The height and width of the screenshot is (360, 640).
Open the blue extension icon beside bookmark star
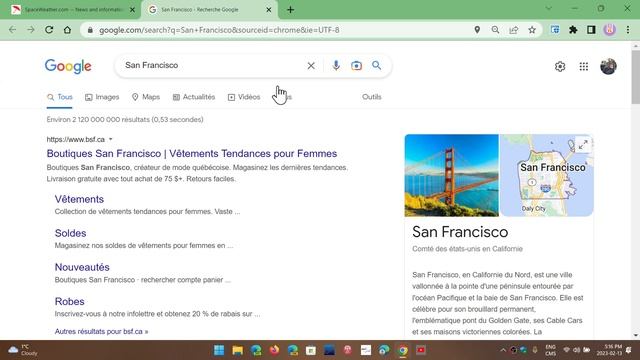(555, 30)
